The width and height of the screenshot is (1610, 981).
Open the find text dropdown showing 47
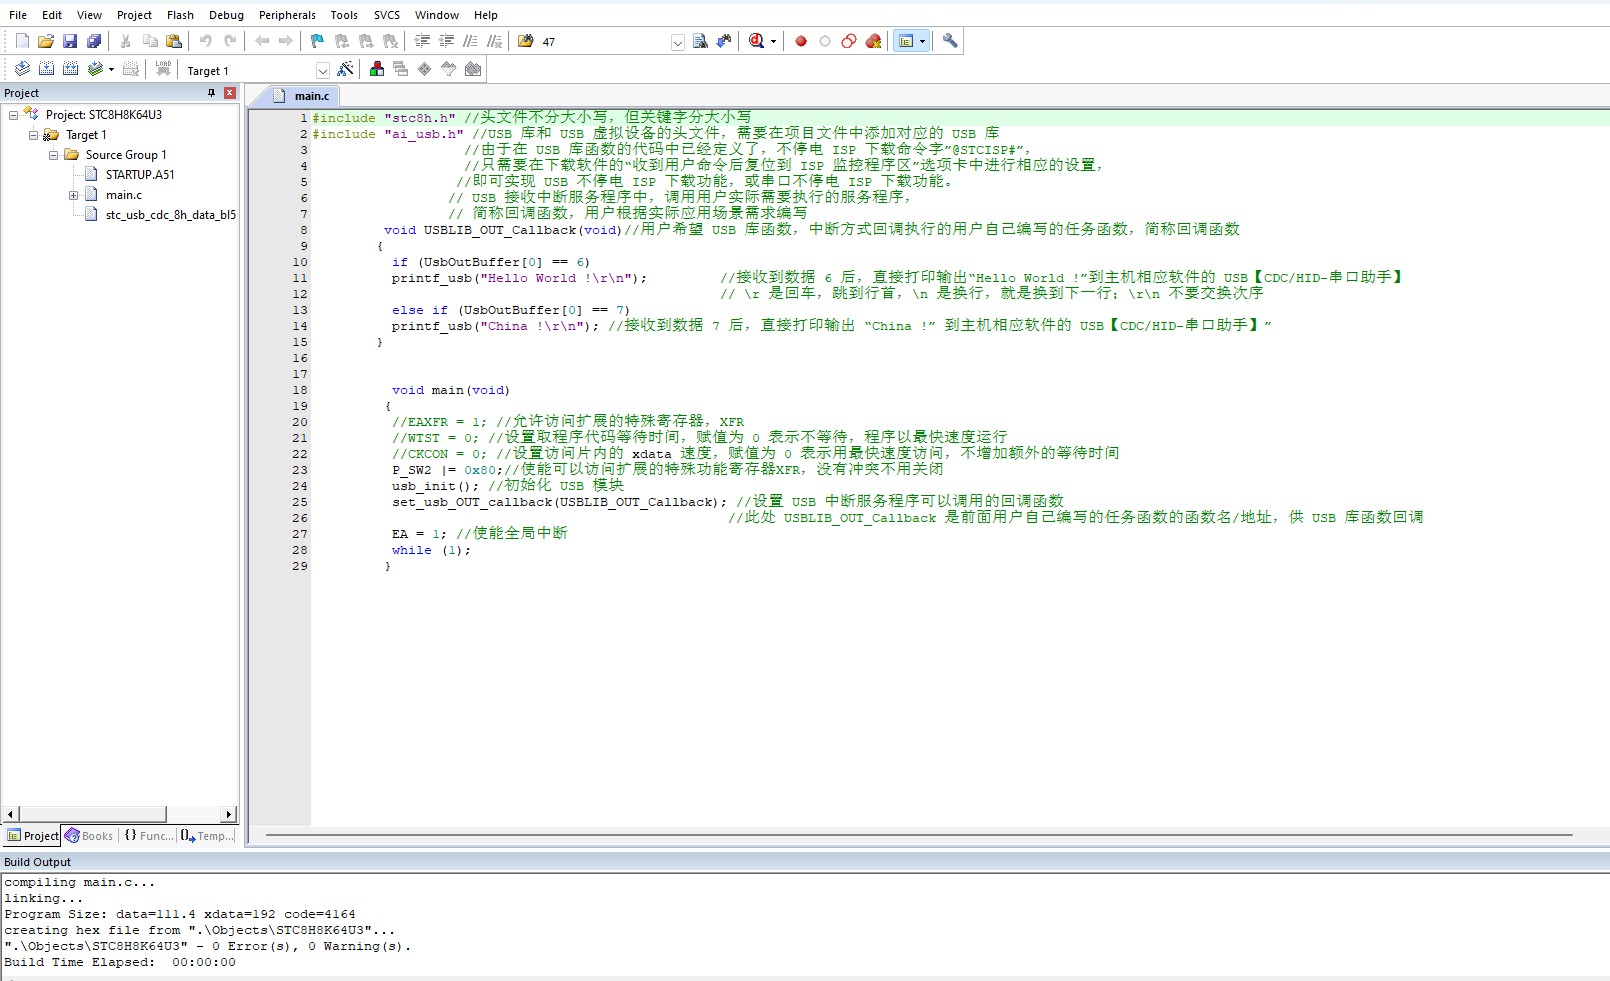point(677,42)
